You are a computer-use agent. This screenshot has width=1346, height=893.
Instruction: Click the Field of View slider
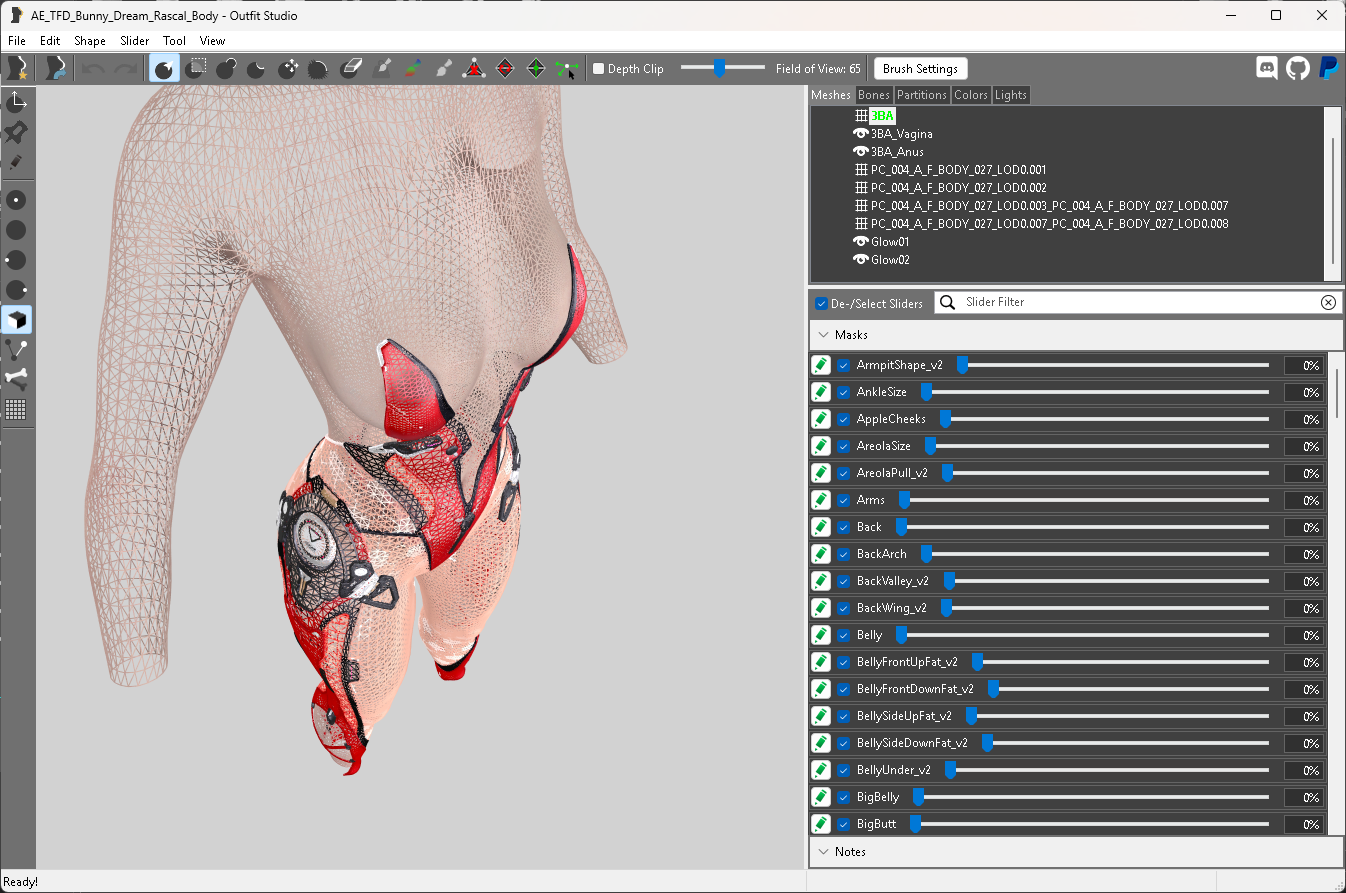point(723,68)
